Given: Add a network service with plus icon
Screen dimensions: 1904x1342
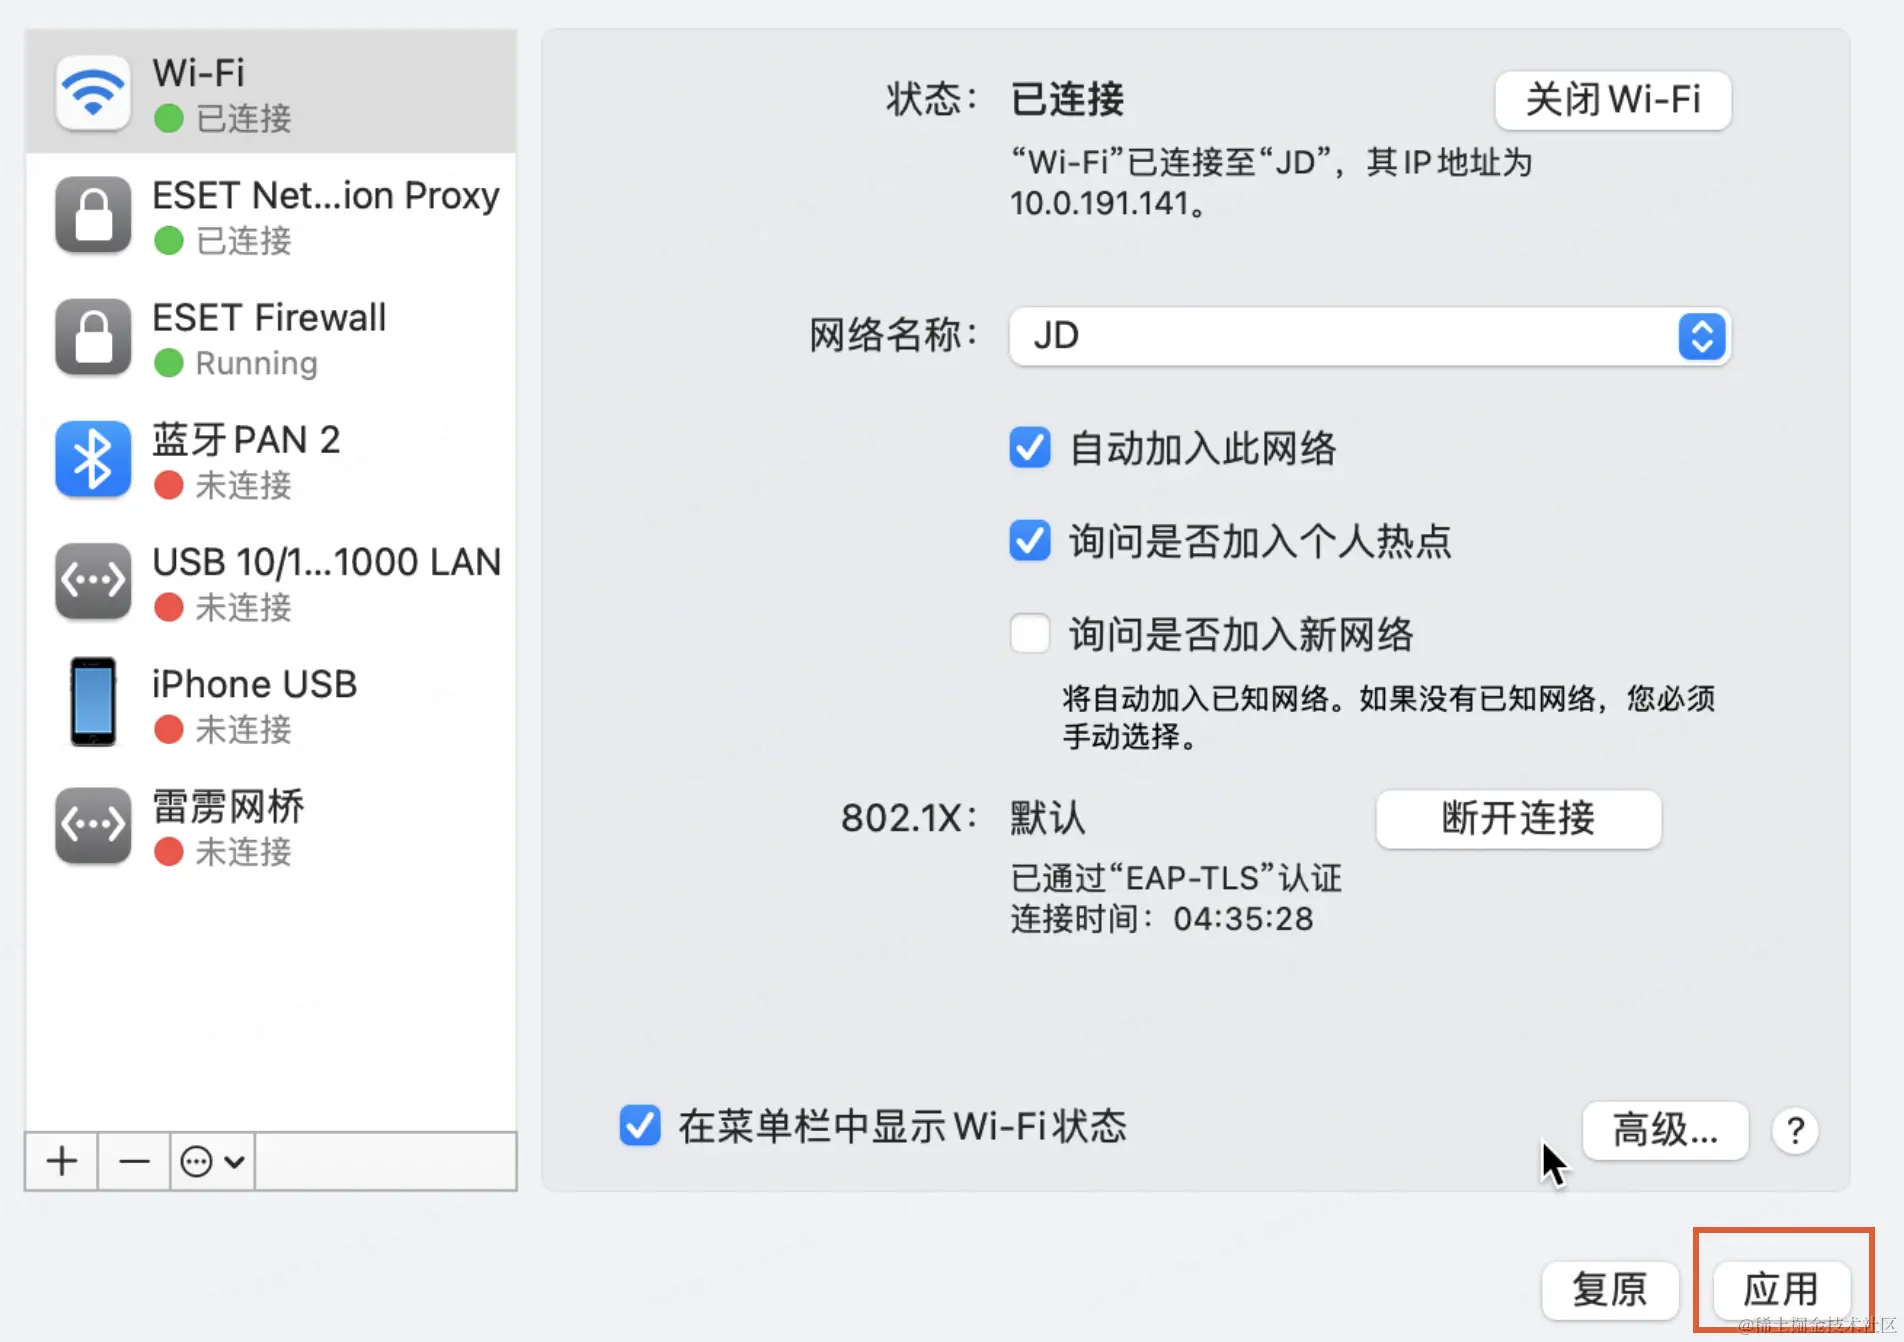Looking at the screenshot, I should coord(62,1161).
